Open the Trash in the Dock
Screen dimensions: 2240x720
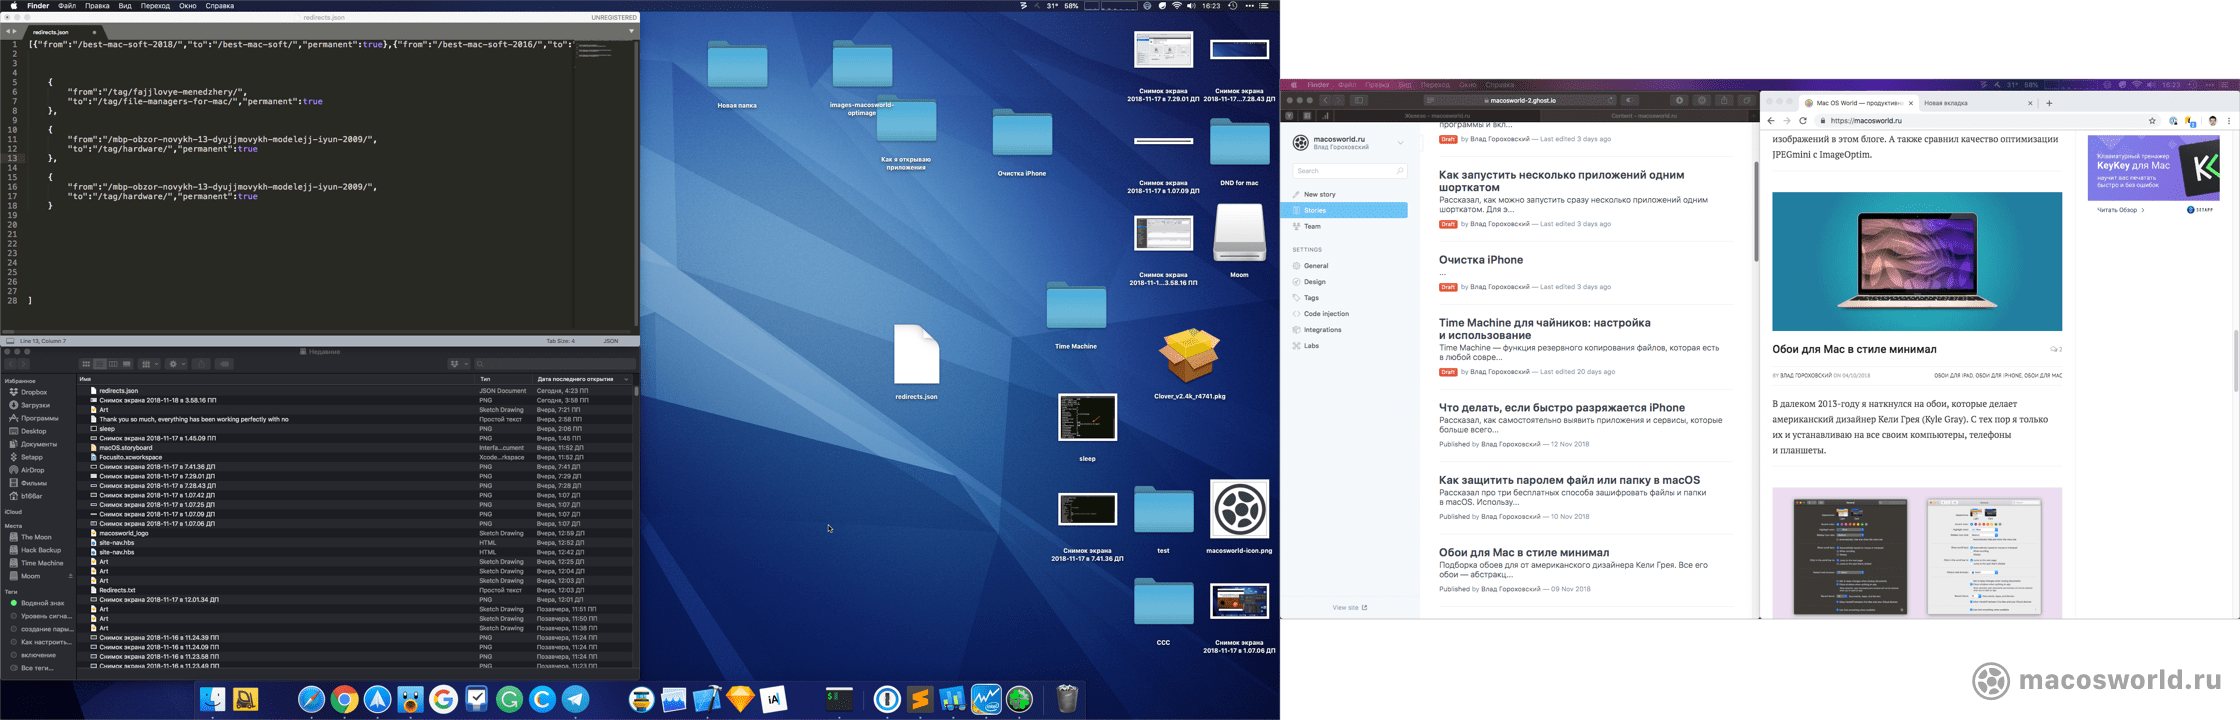[x=1067, y=699]
